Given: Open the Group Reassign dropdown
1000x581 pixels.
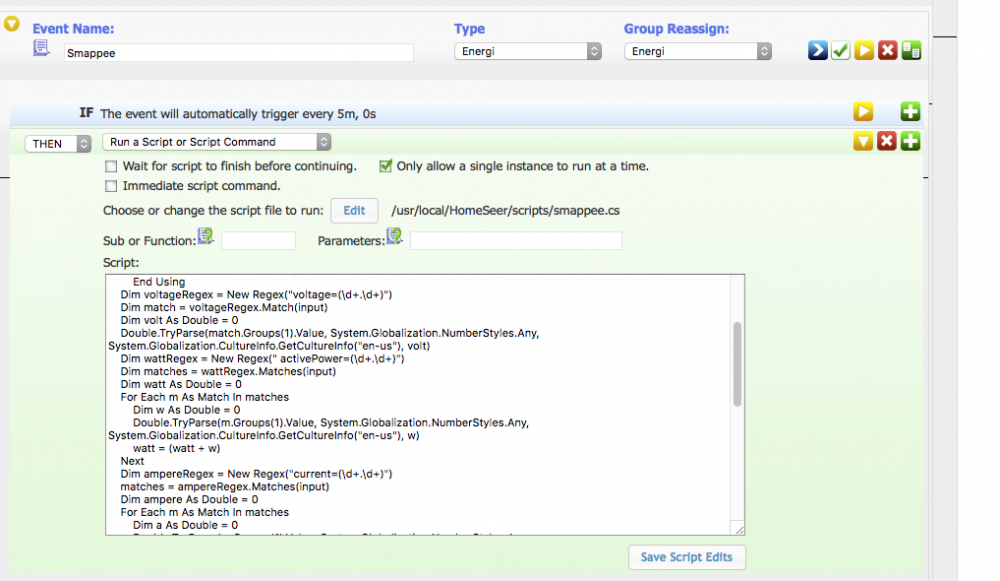Looking at the screenshot, I should (x=698, y=51).
